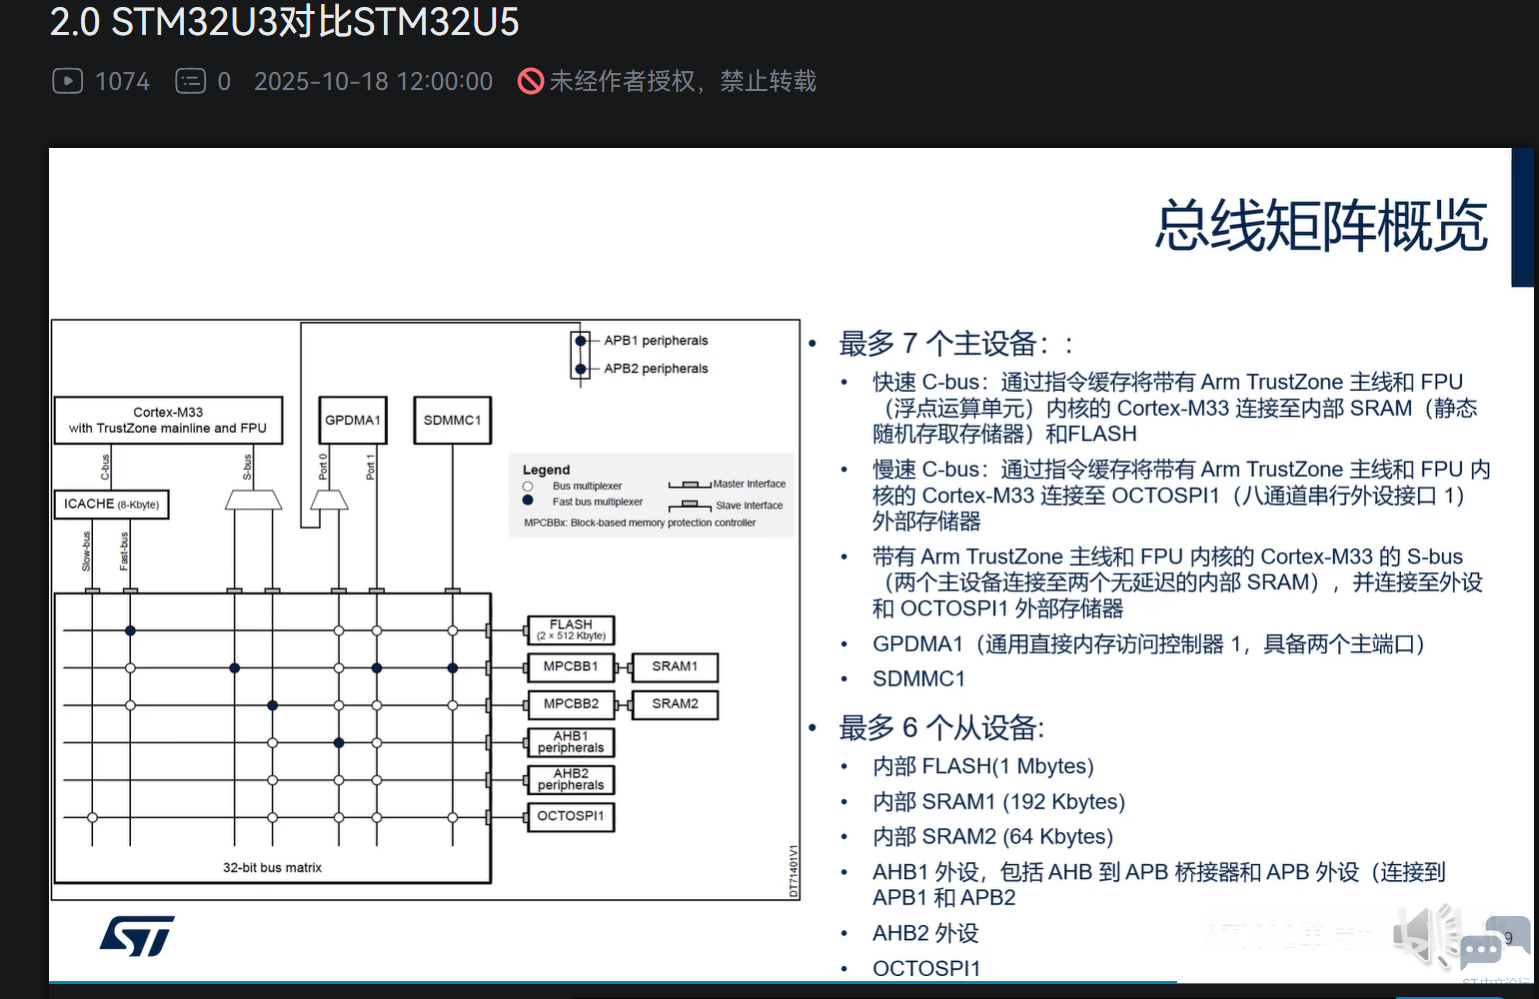The height and width of the screenshot is (999, 1539).
Task: Click the "Legend" heading in the diagram
Action: 546,469
